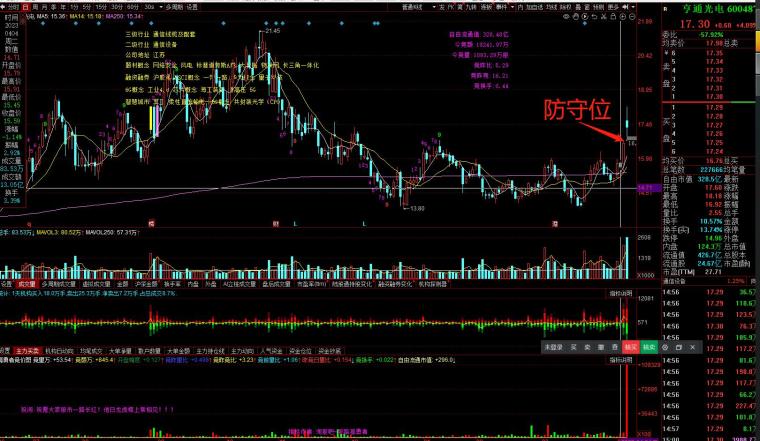
Task: Select the 60分 period
Action: pyautogui.click(x=132, y=7)
